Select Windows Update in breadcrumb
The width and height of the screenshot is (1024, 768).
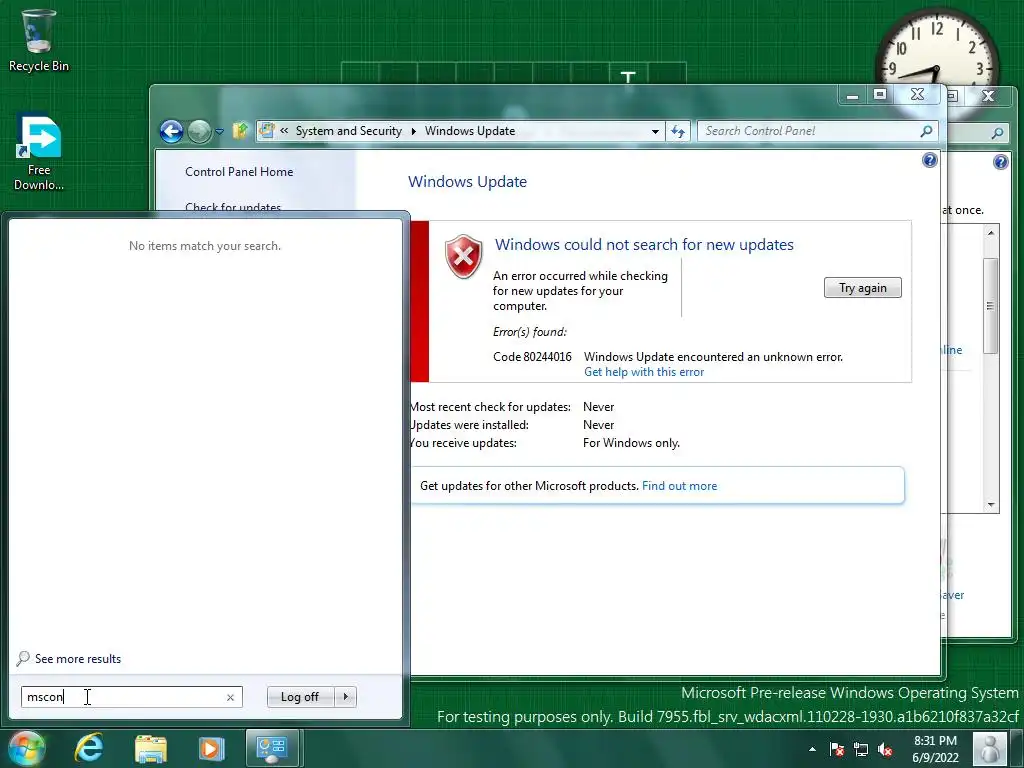point(470,131)
